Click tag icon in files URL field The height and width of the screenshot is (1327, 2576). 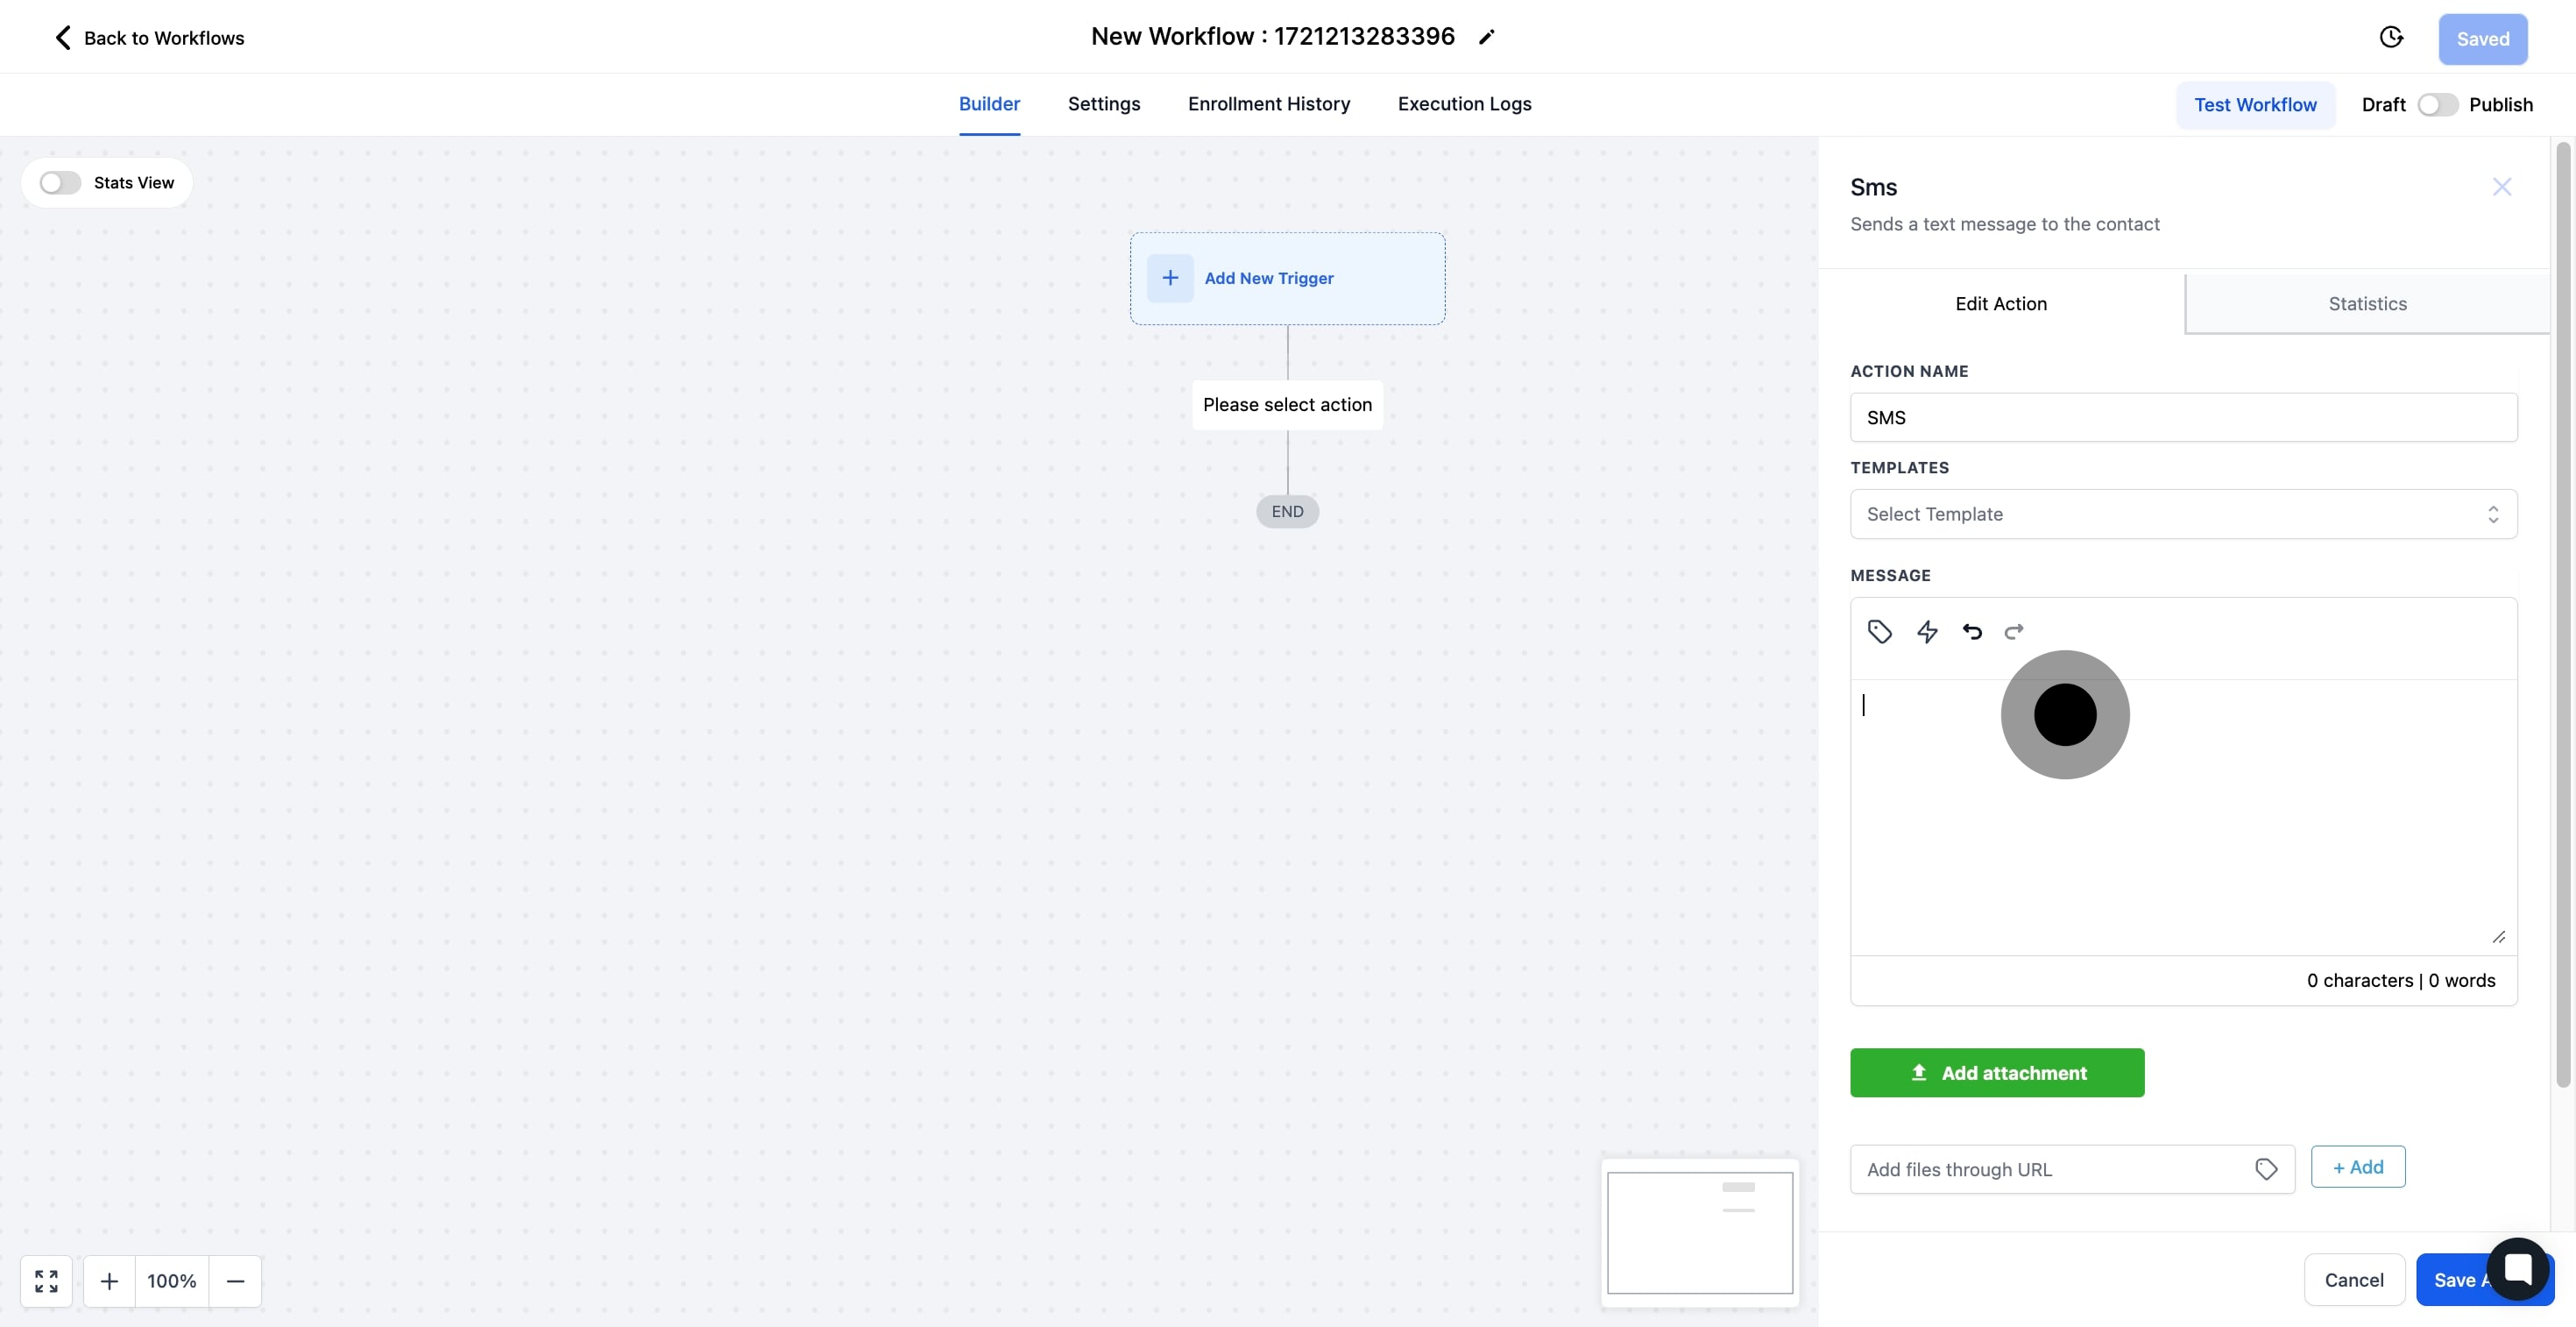coord(2266,1169)
